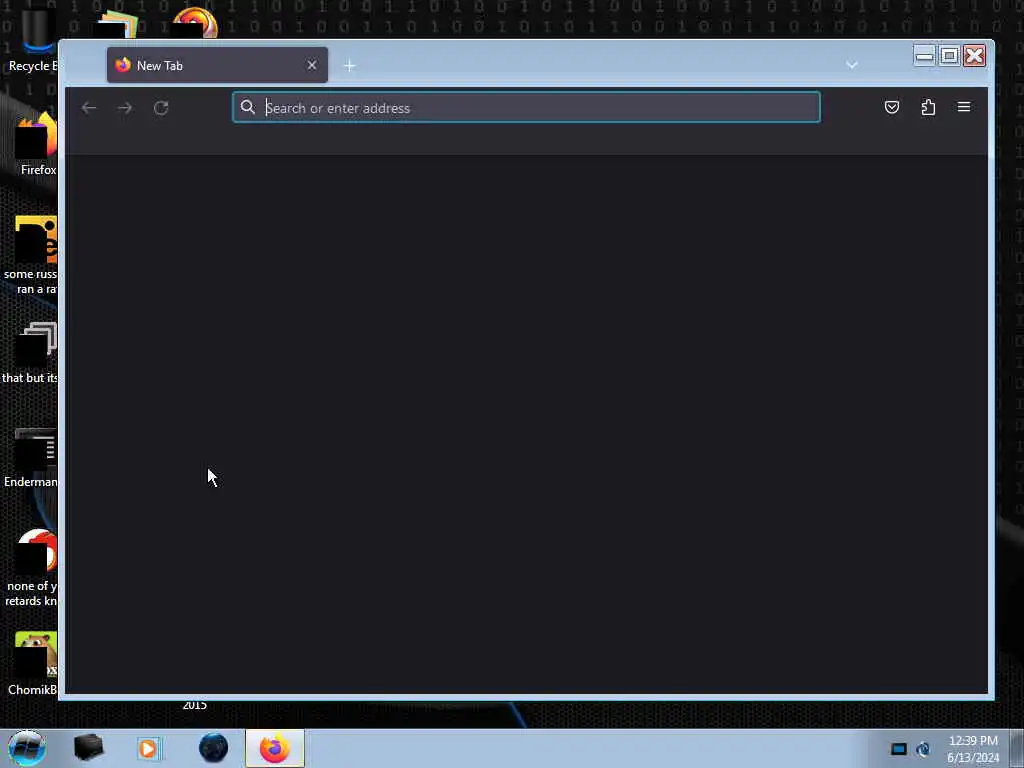Select the 'none of y' desktop icon

click(x=31, y=568)
